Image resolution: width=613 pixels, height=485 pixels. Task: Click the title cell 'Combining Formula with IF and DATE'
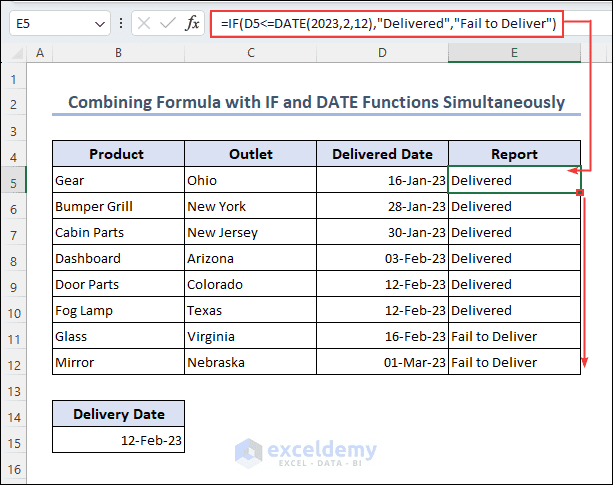(316, 102)
